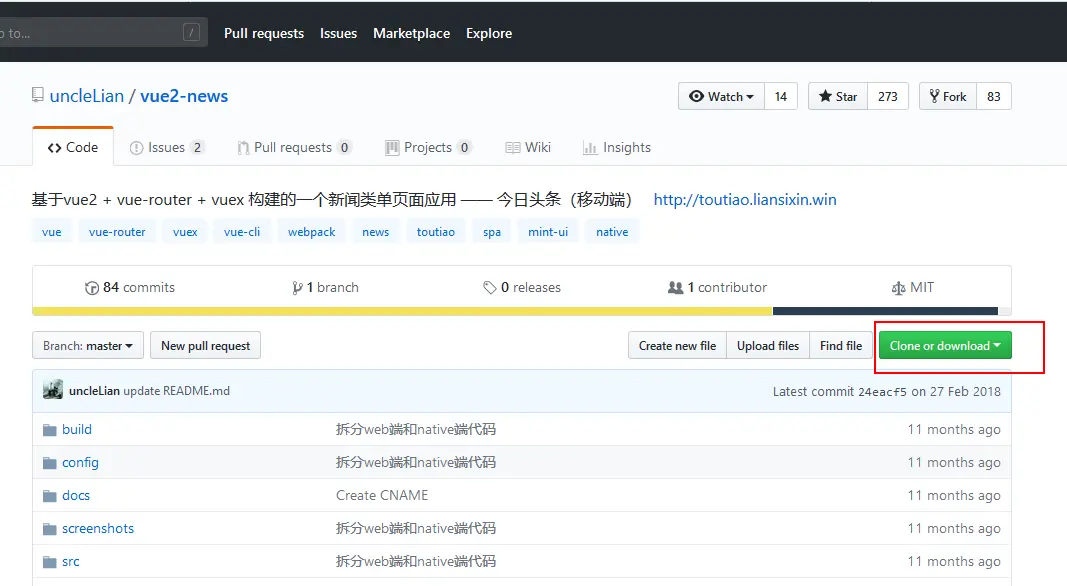1067x586 pixels.
Task: Click the contributors people icon
Action: (x=675, y=288)
